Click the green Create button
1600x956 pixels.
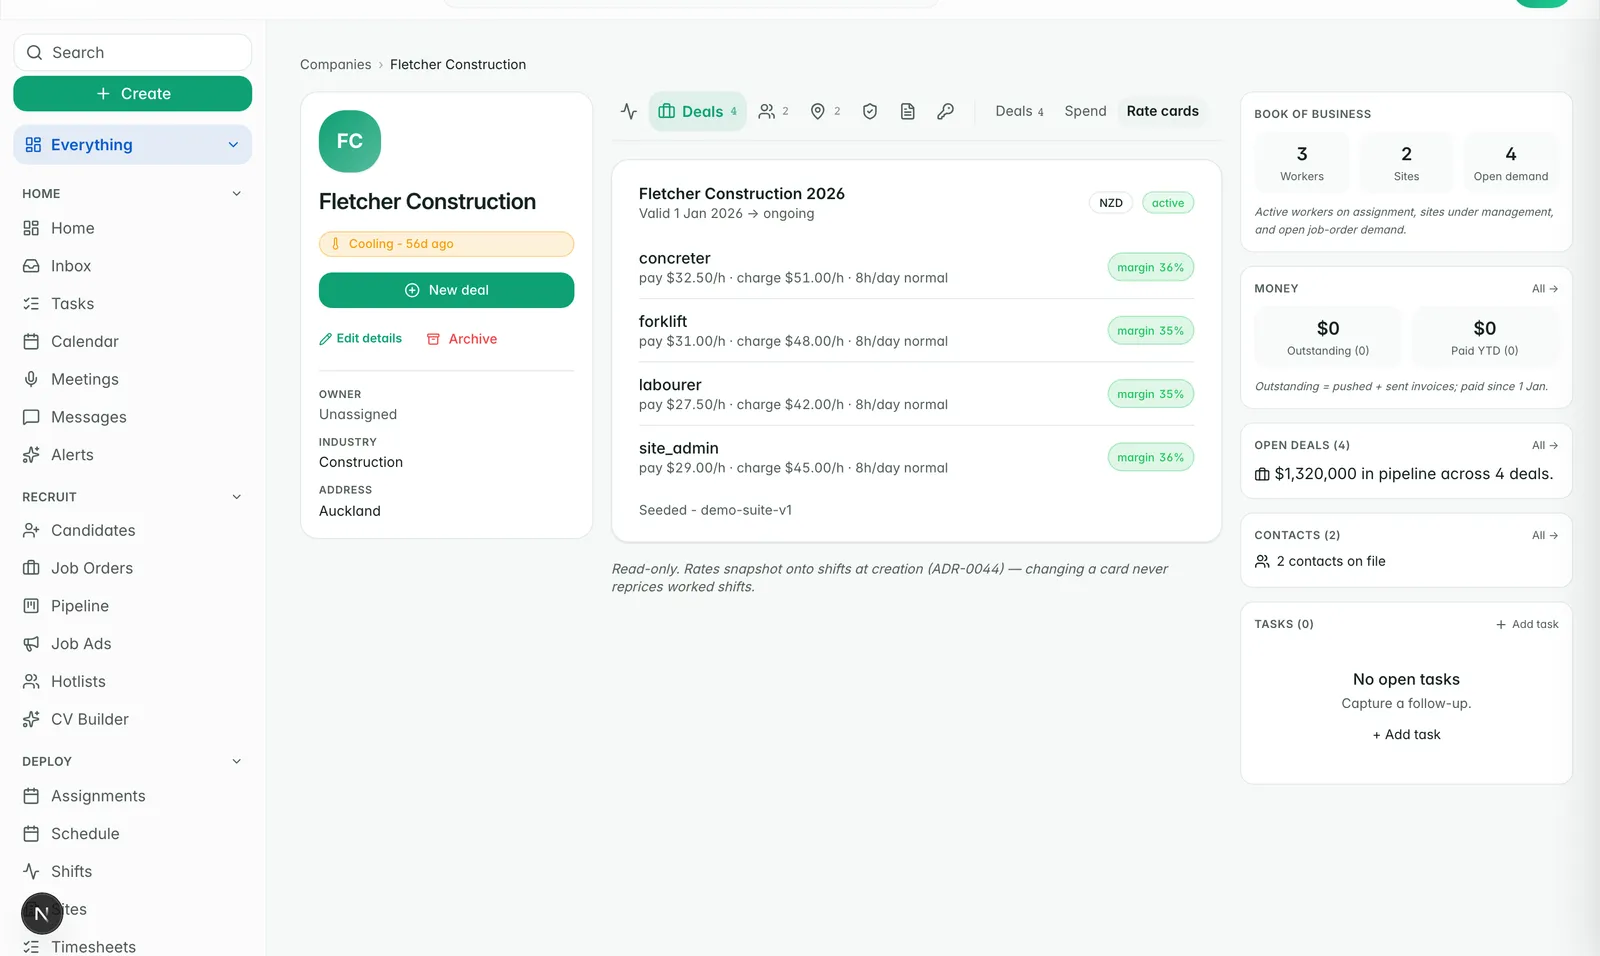click(132, 94)
